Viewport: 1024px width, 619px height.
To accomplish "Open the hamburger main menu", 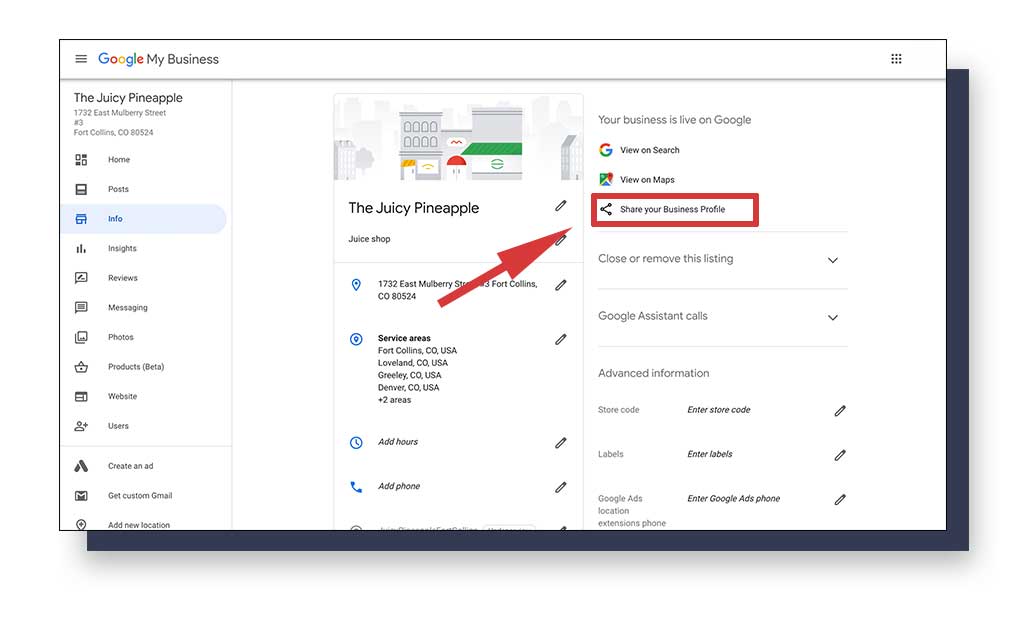I will tap(81, 59).
